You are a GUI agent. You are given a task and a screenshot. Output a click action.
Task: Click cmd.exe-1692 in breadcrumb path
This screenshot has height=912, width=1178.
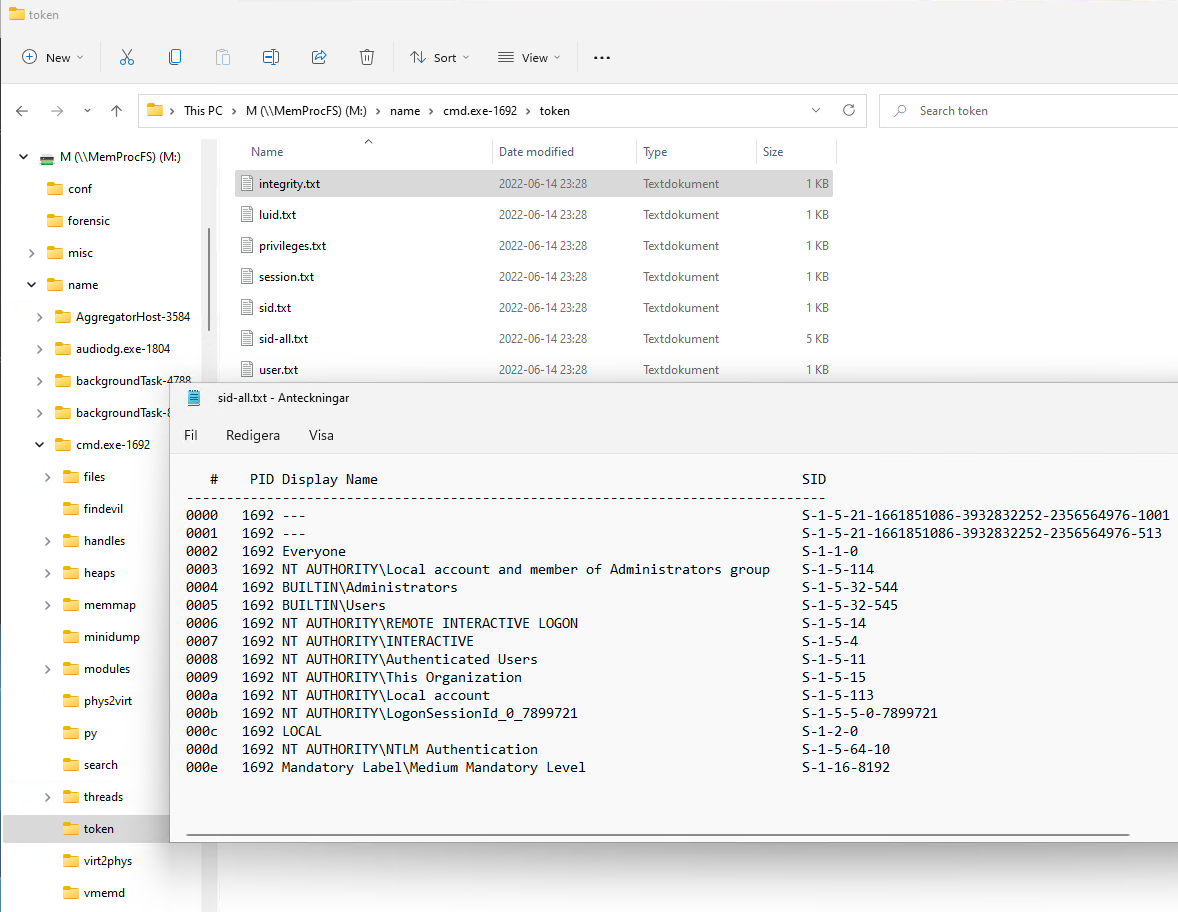(x=480, y=110)
